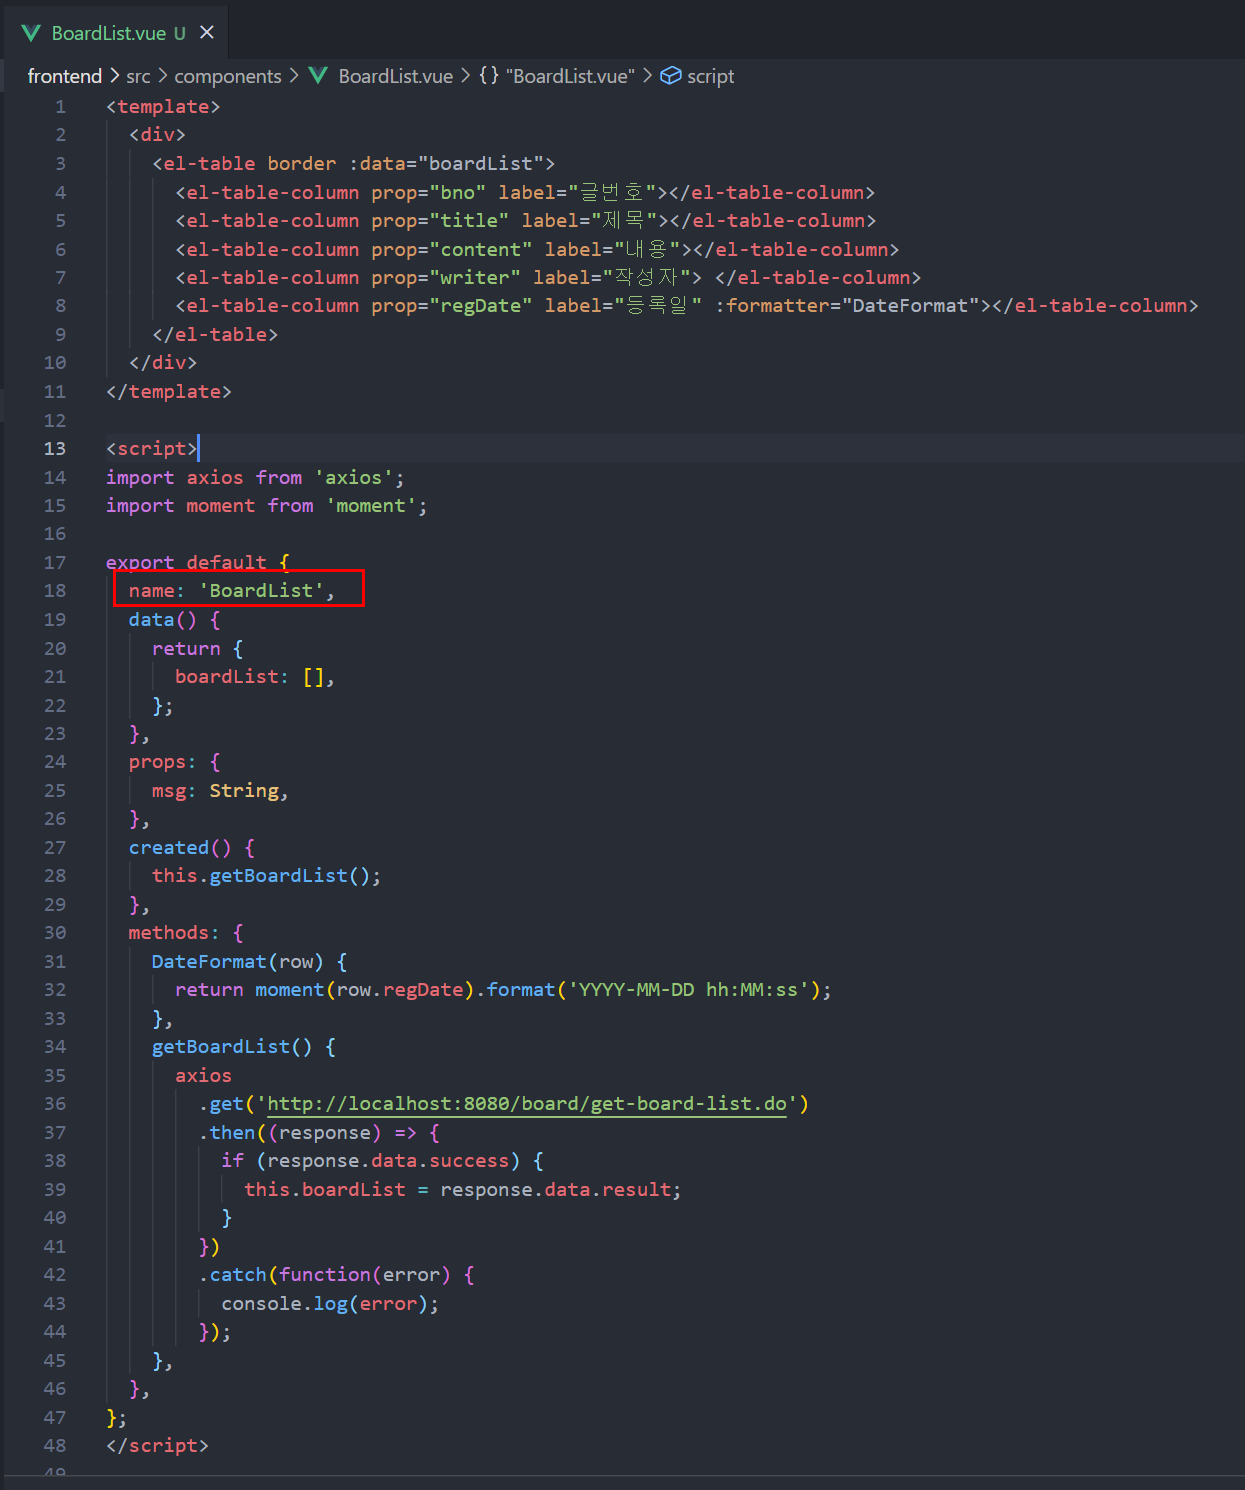Click the getBoardList() method definition
Image resolution: width=1245 pixels, height=1490 pixels.
(244, 1047)
